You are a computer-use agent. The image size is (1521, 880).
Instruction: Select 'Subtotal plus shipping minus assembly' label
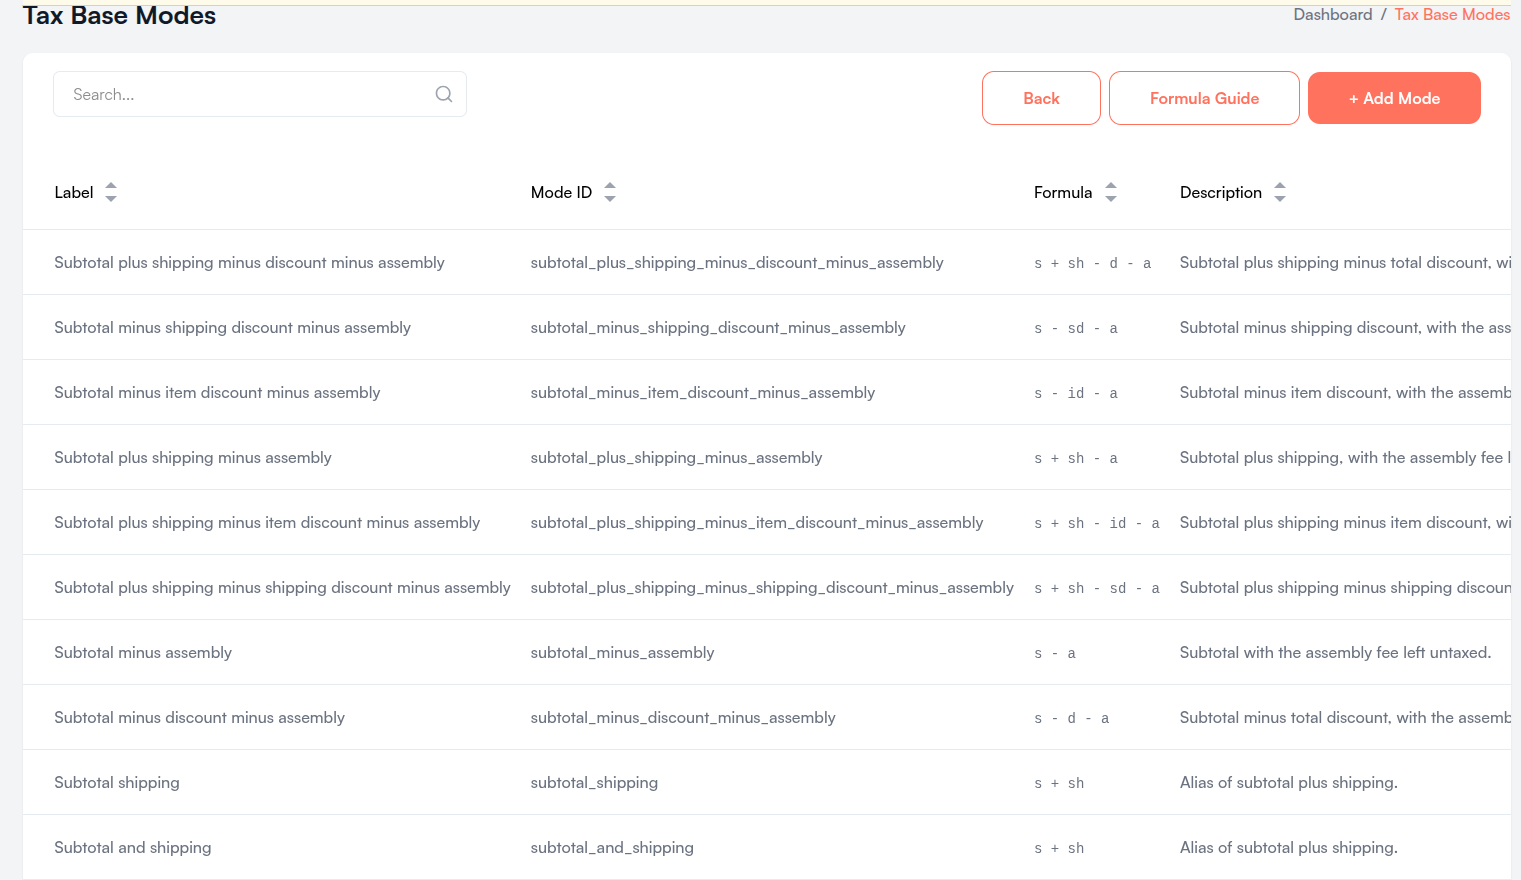click(193, 457)
